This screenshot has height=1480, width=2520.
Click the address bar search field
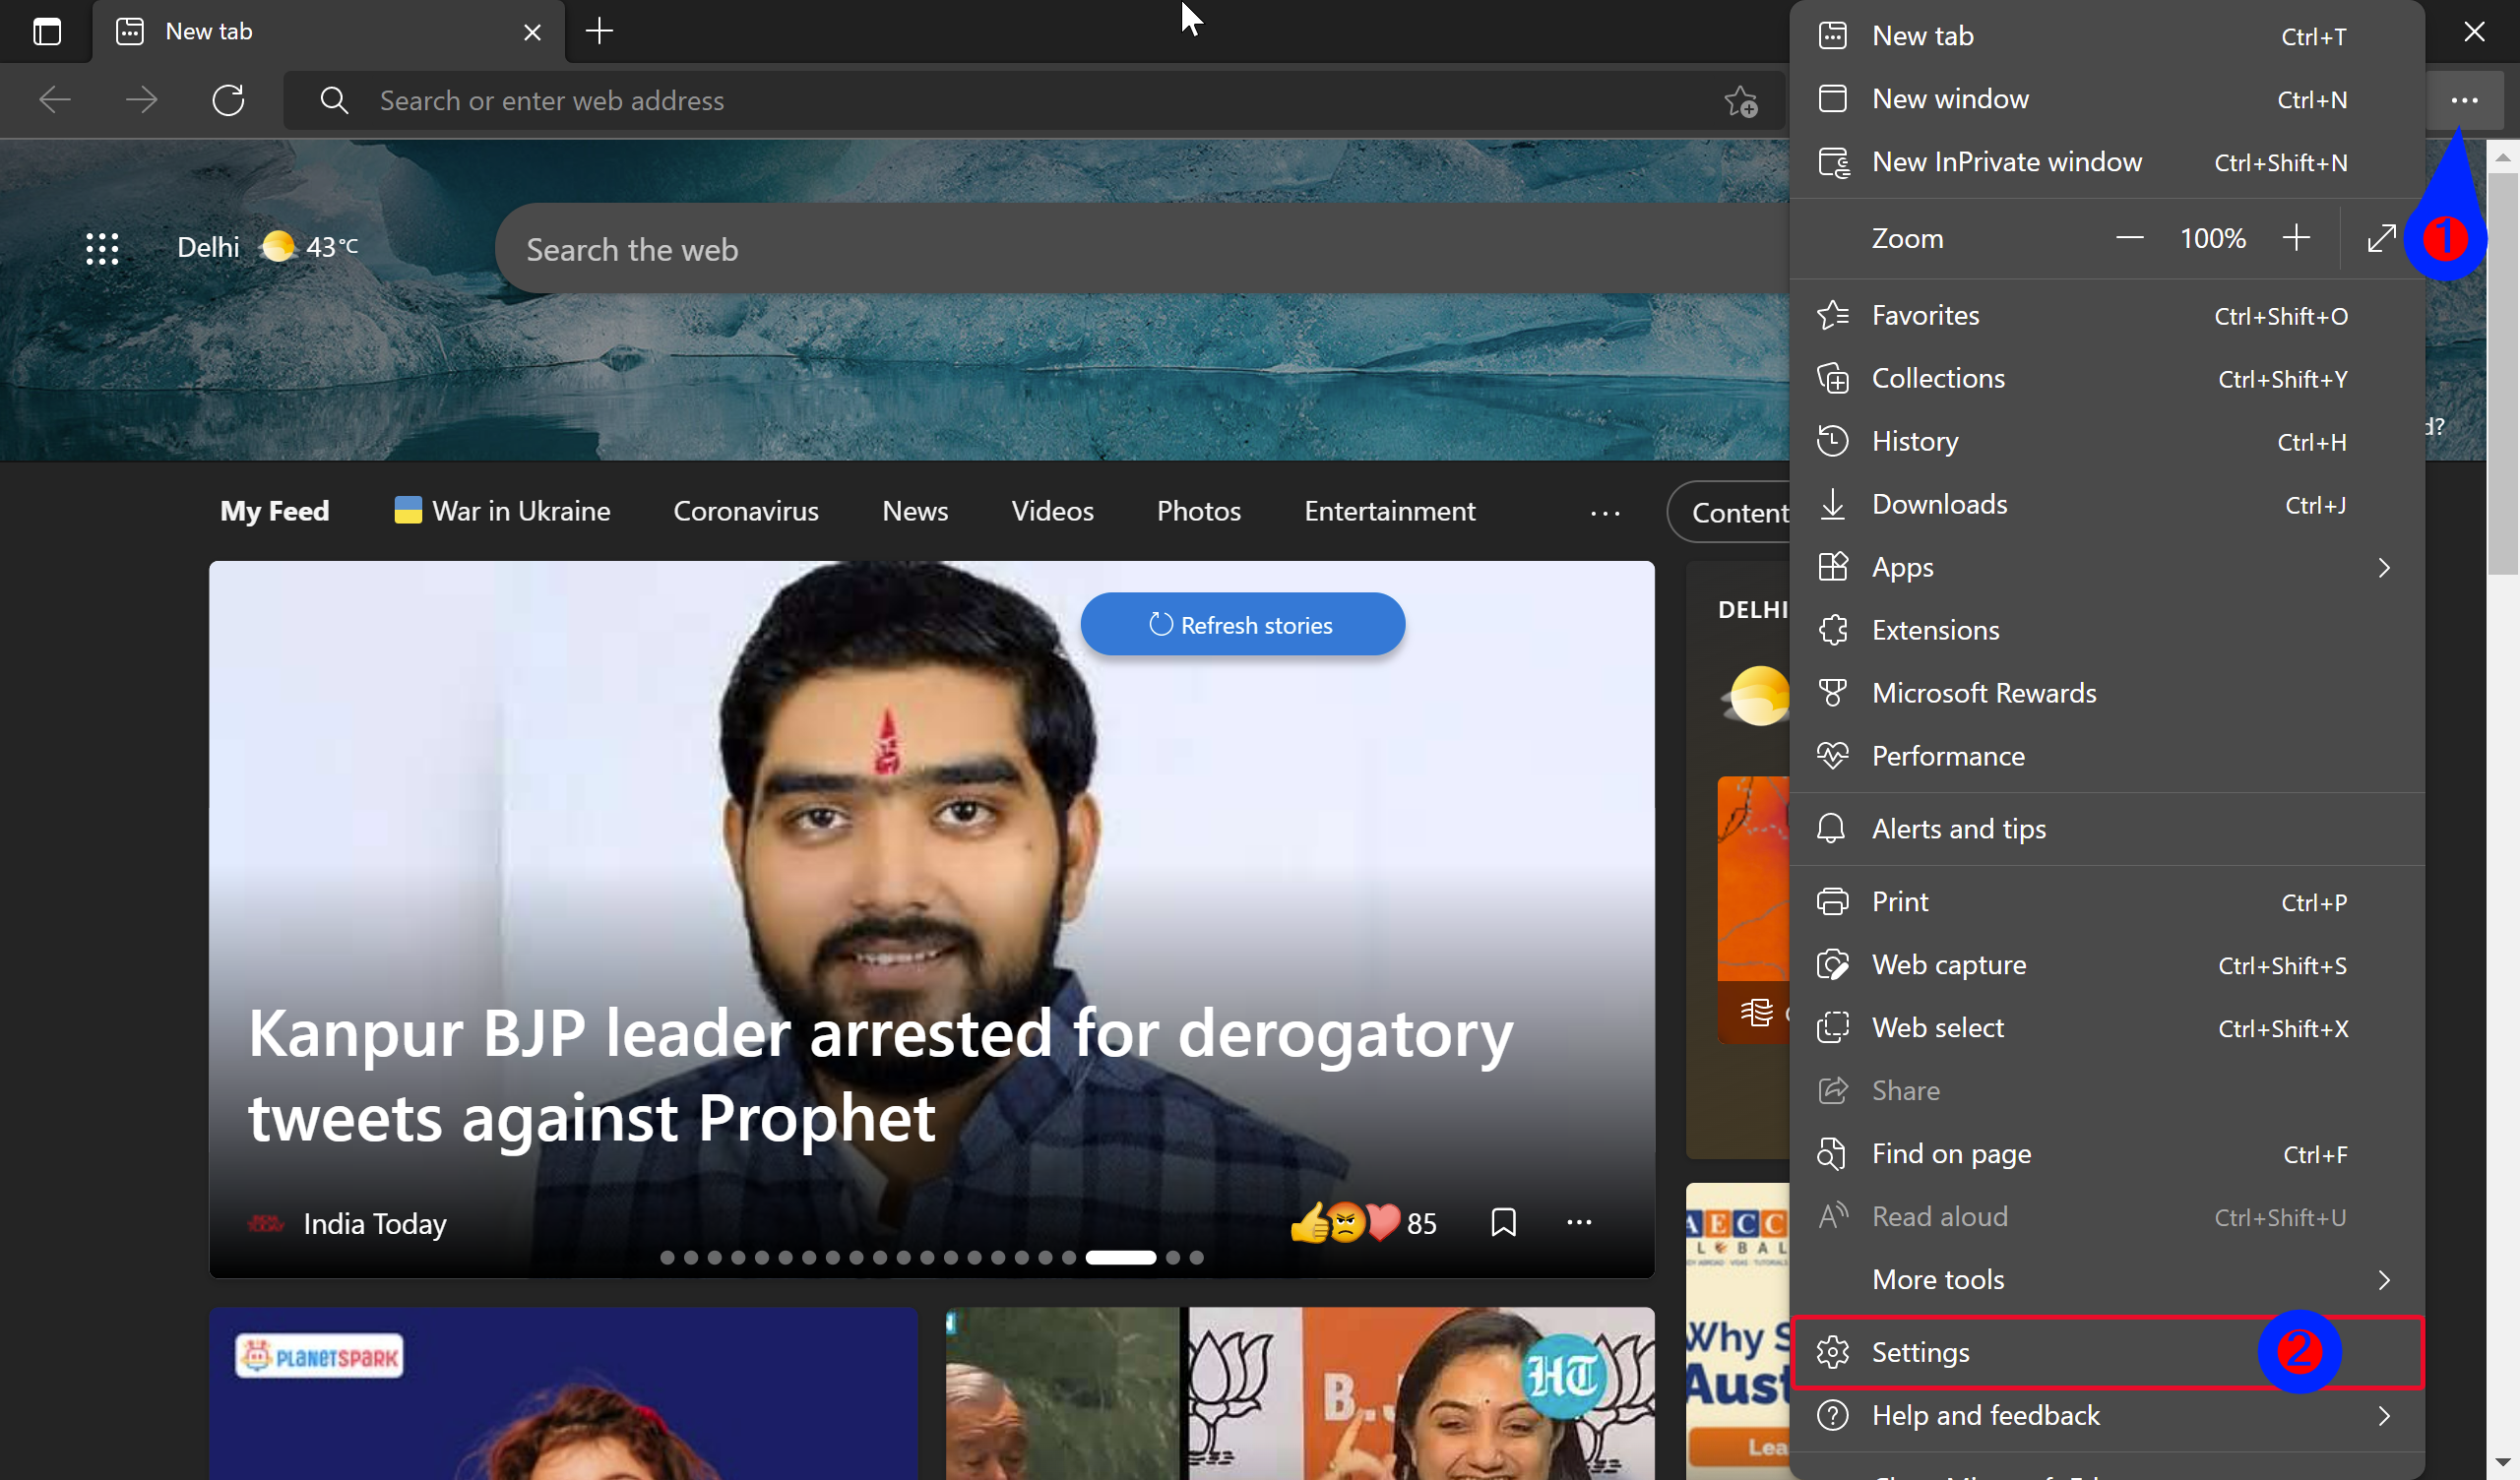(1035, 100)
